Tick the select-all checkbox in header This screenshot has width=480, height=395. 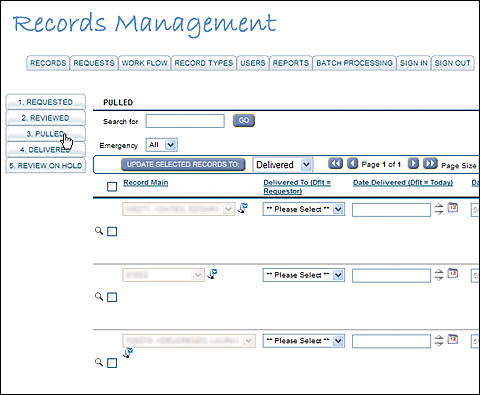point(112,187)
